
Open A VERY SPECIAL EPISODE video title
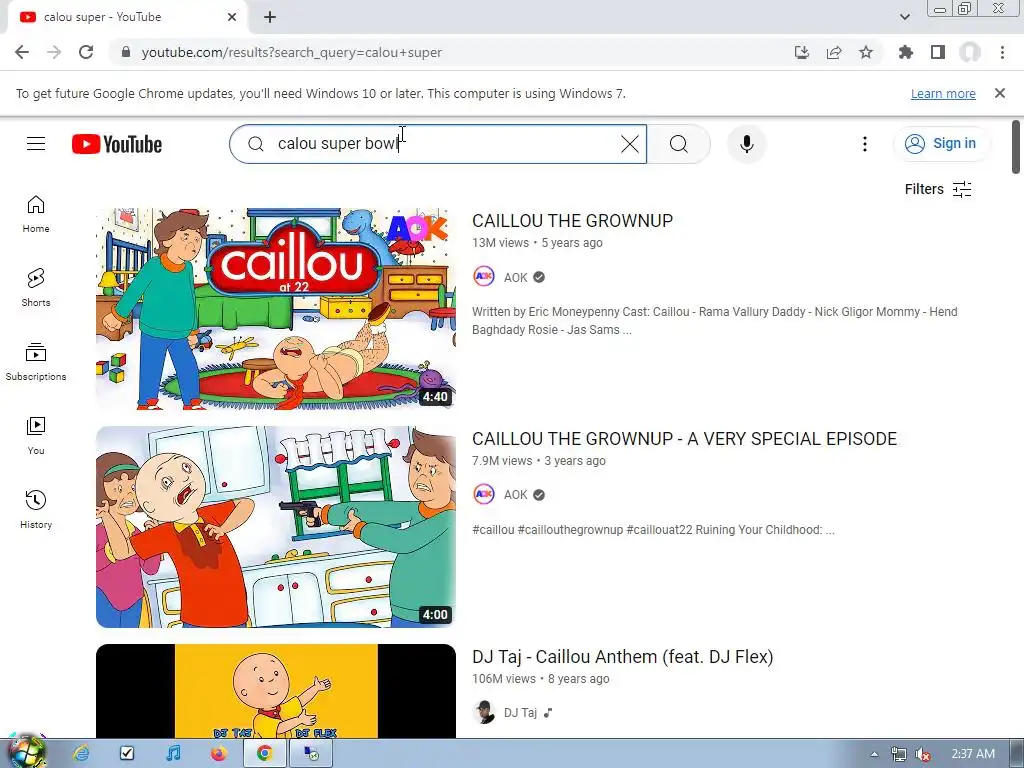point(684,439)
